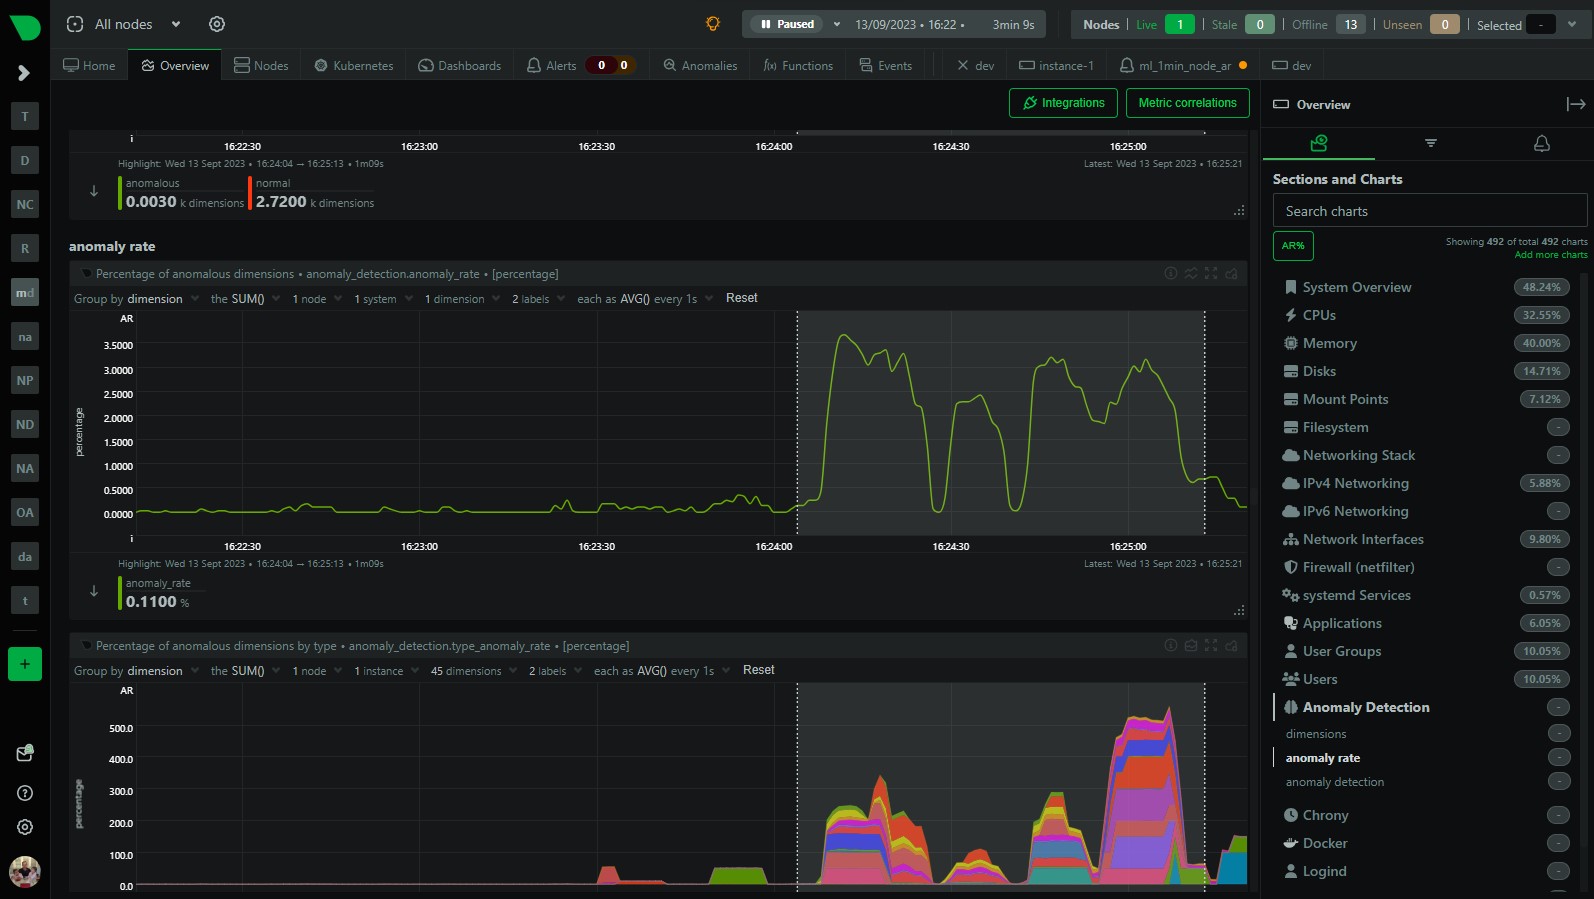
Task: Open the news inbox icon in left sidebar
Action: pos(25,753)
